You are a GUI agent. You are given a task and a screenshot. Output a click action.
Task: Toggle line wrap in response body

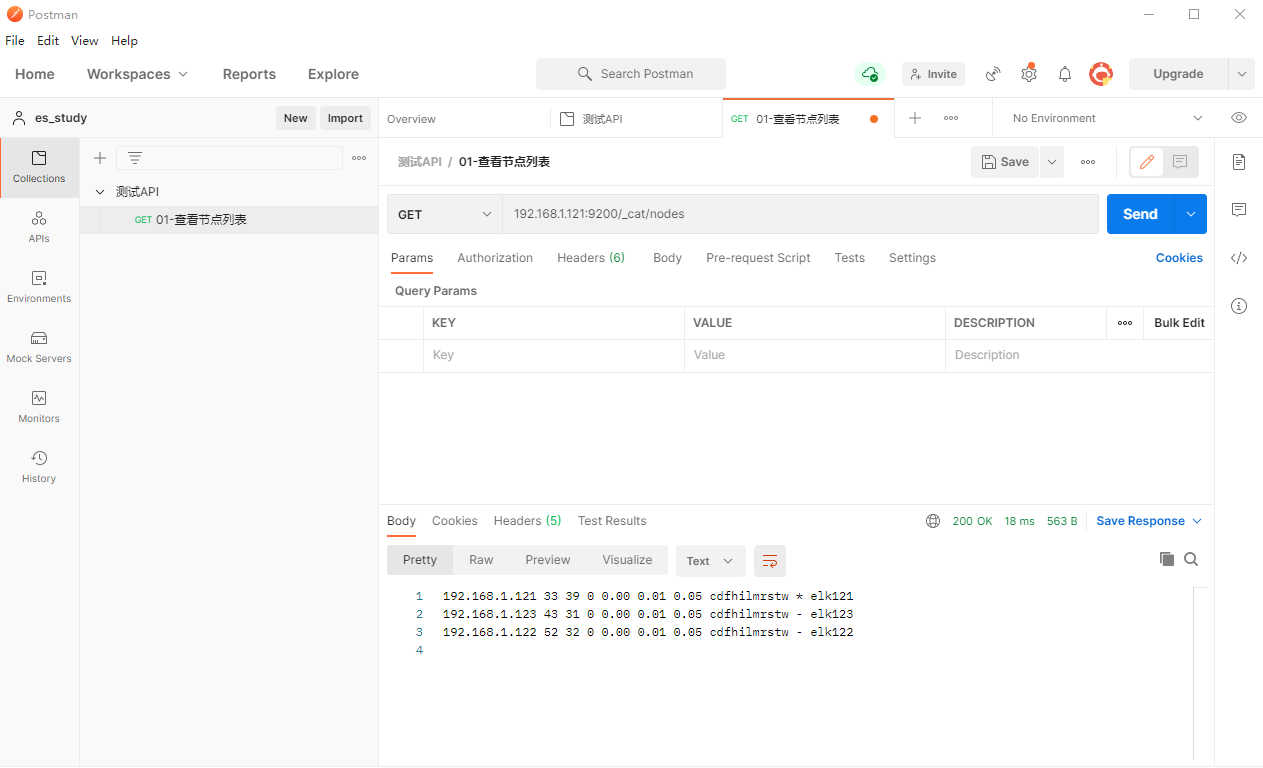click(769, 561)
